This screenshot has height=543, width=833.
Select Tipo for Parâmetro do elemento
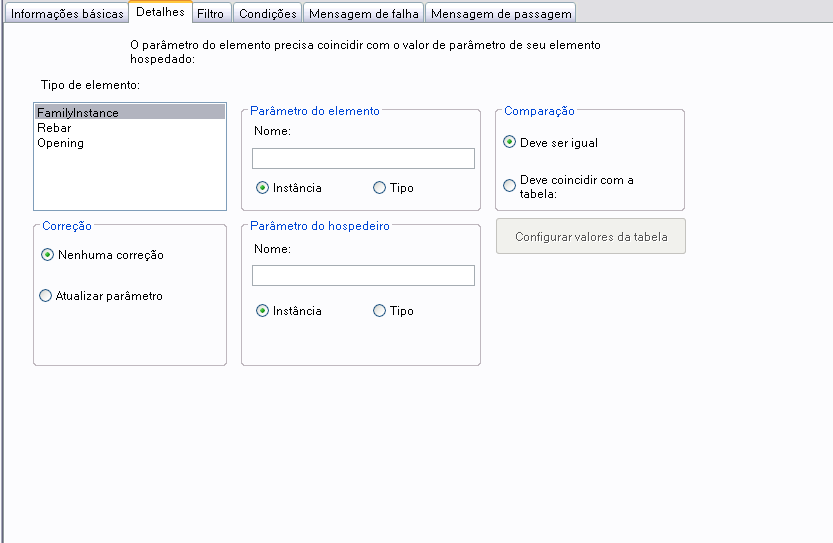click(379, 188)
